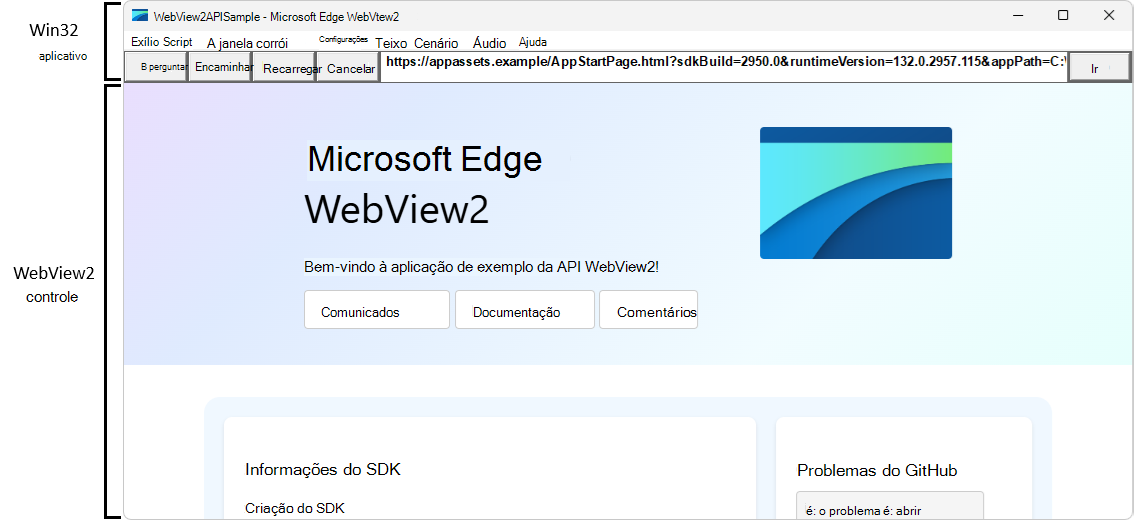Click the Encaminhar button

(220, 67)
